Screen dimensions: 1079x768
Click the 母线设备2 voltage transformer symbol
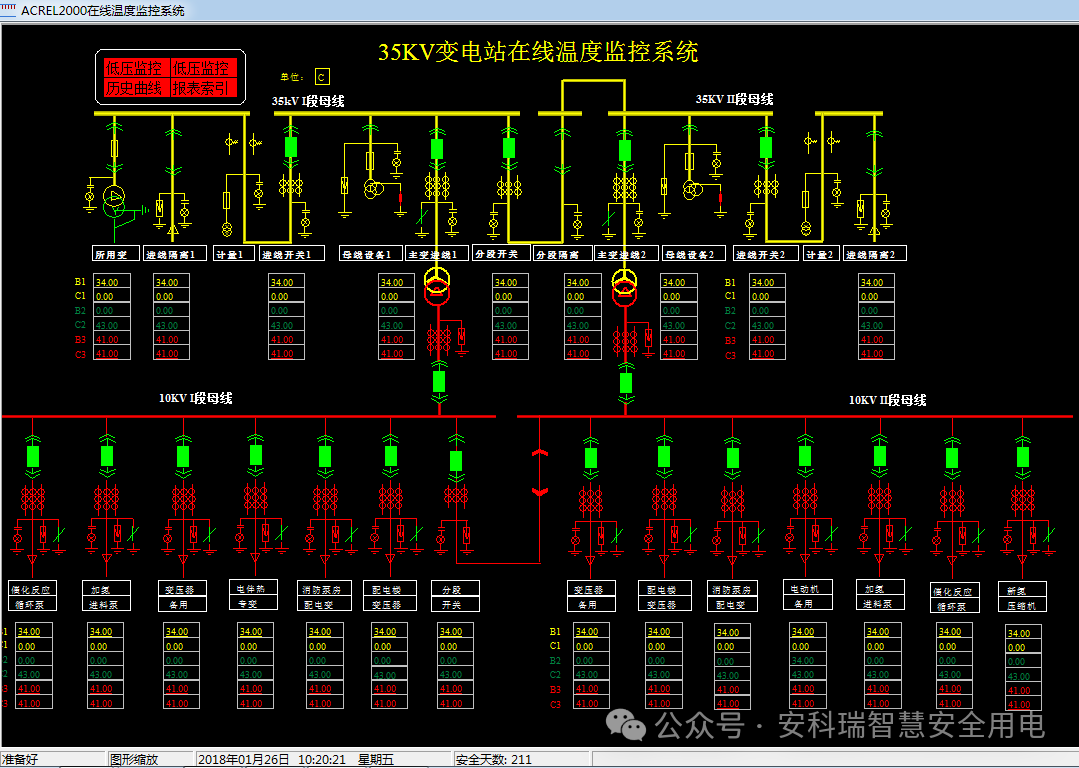tap(691, 190)
